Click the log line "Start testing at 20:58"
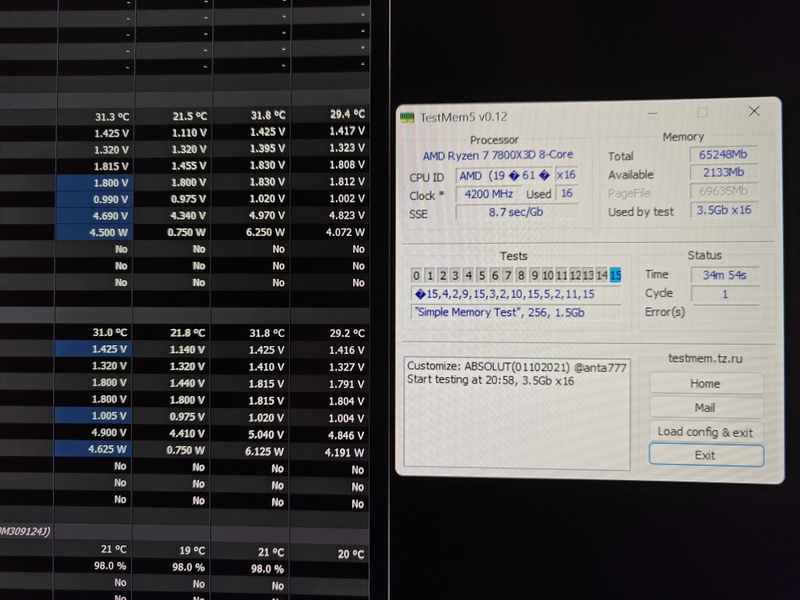 point(490,381)
